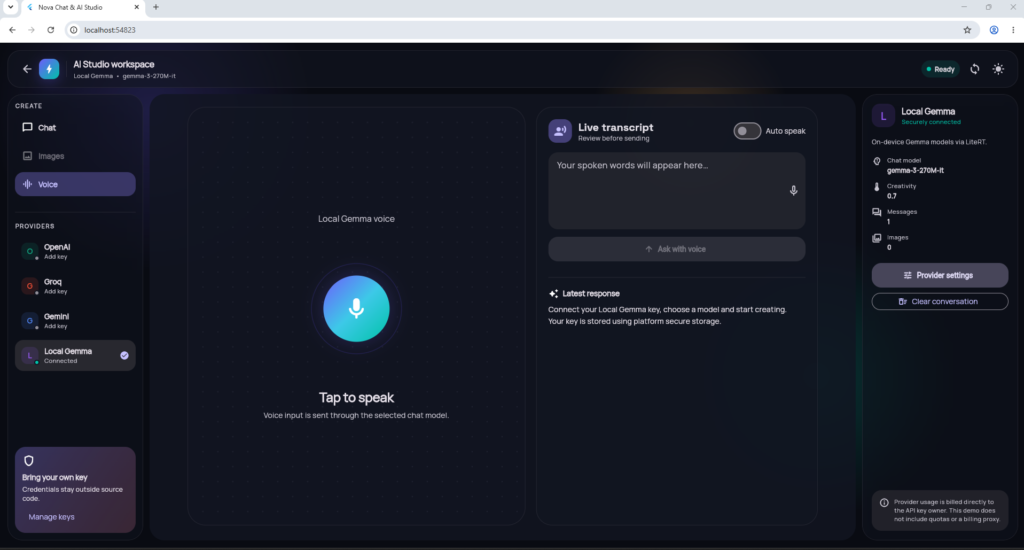Click the Creativity value 0.7
This screenshot has height=550, width=1024.
point(891,196)
